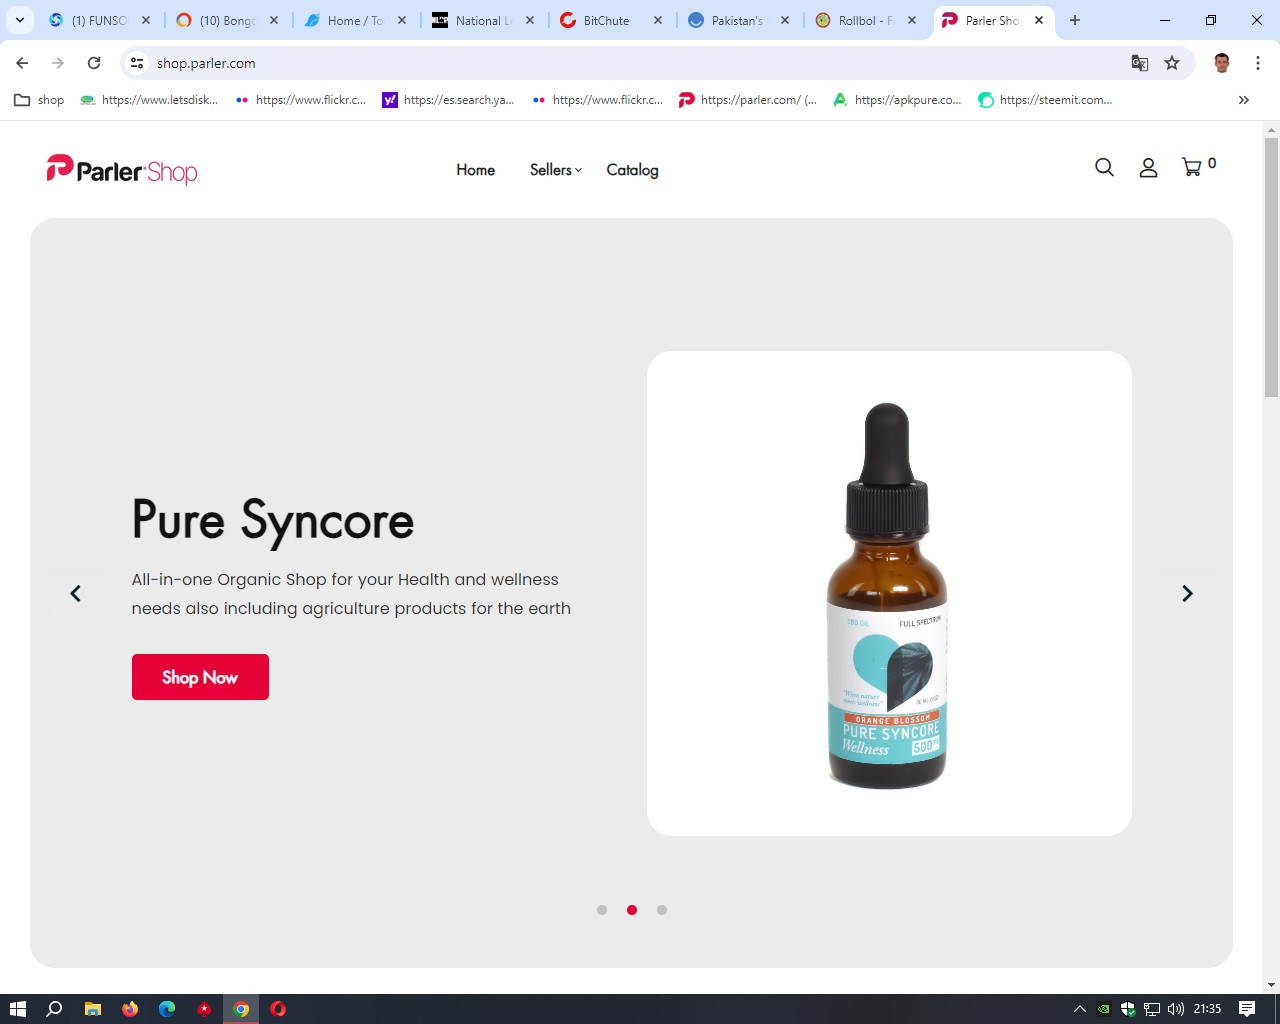1280x1024 pixels.
Task: Open the steemit.com bookmark
Action: click(1045, 100)
